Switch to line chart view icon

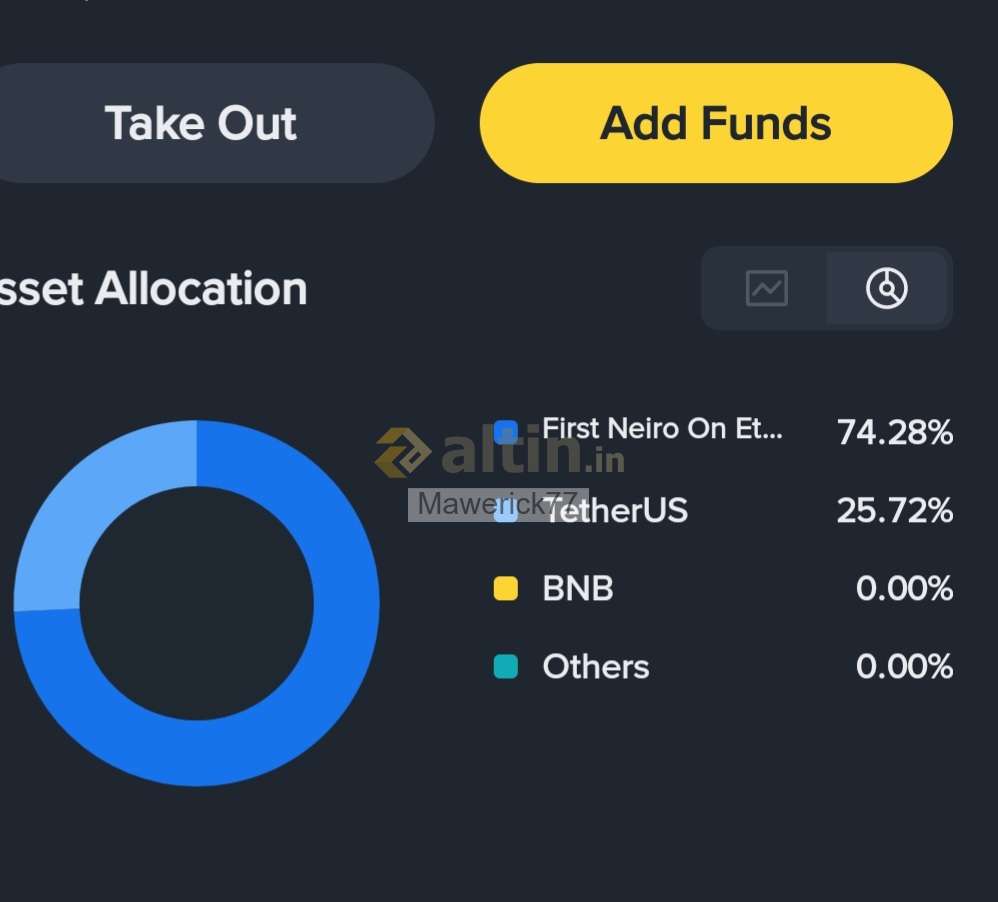point(766,288)
